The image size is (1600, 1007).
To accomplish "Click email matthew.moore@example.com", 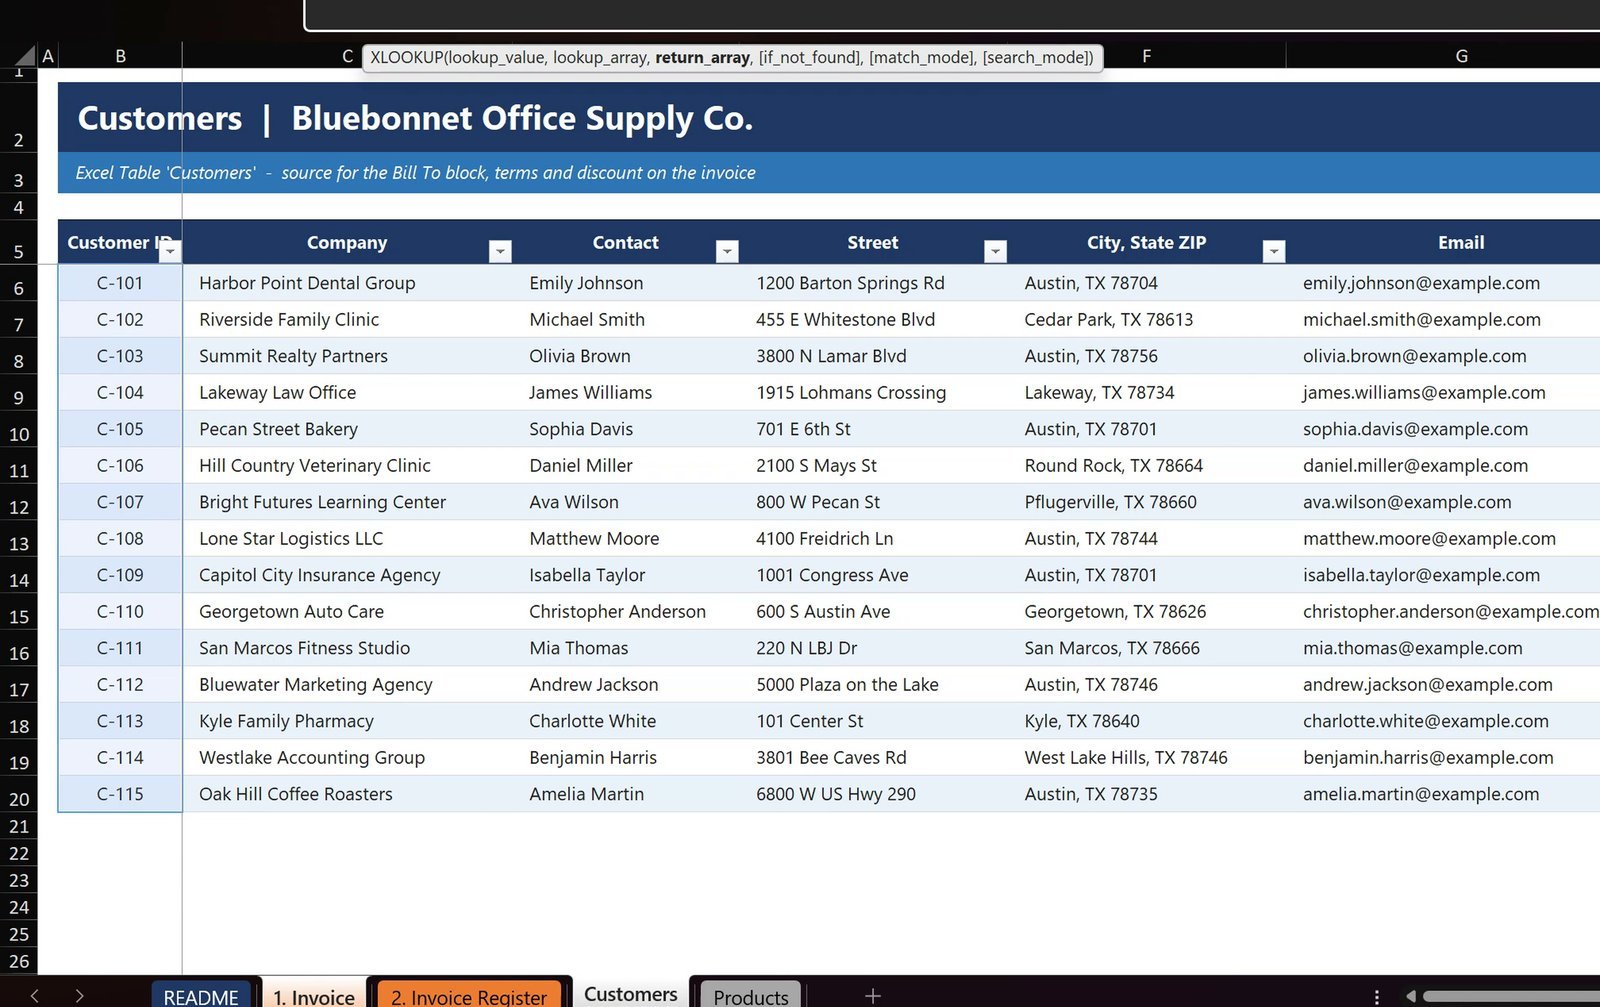I will 1443,538.
